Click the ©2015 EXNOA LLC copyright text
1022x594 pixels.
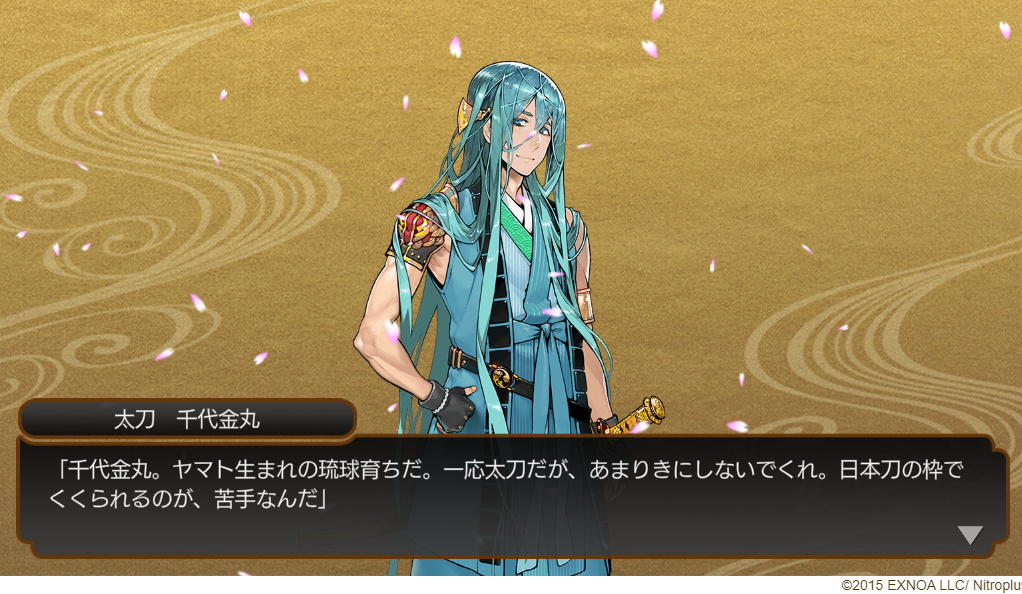tap(931, 586)
